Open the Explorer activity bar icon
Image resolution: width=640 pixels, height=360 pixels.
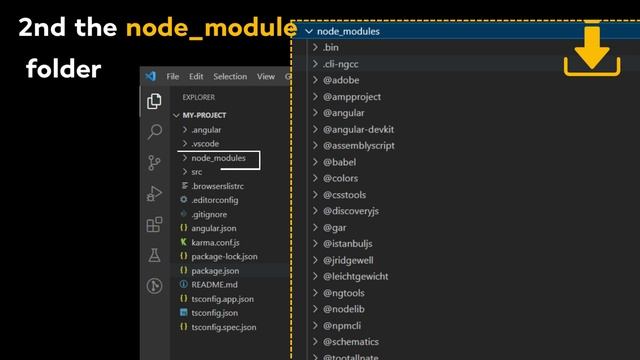tap(154, 101)
